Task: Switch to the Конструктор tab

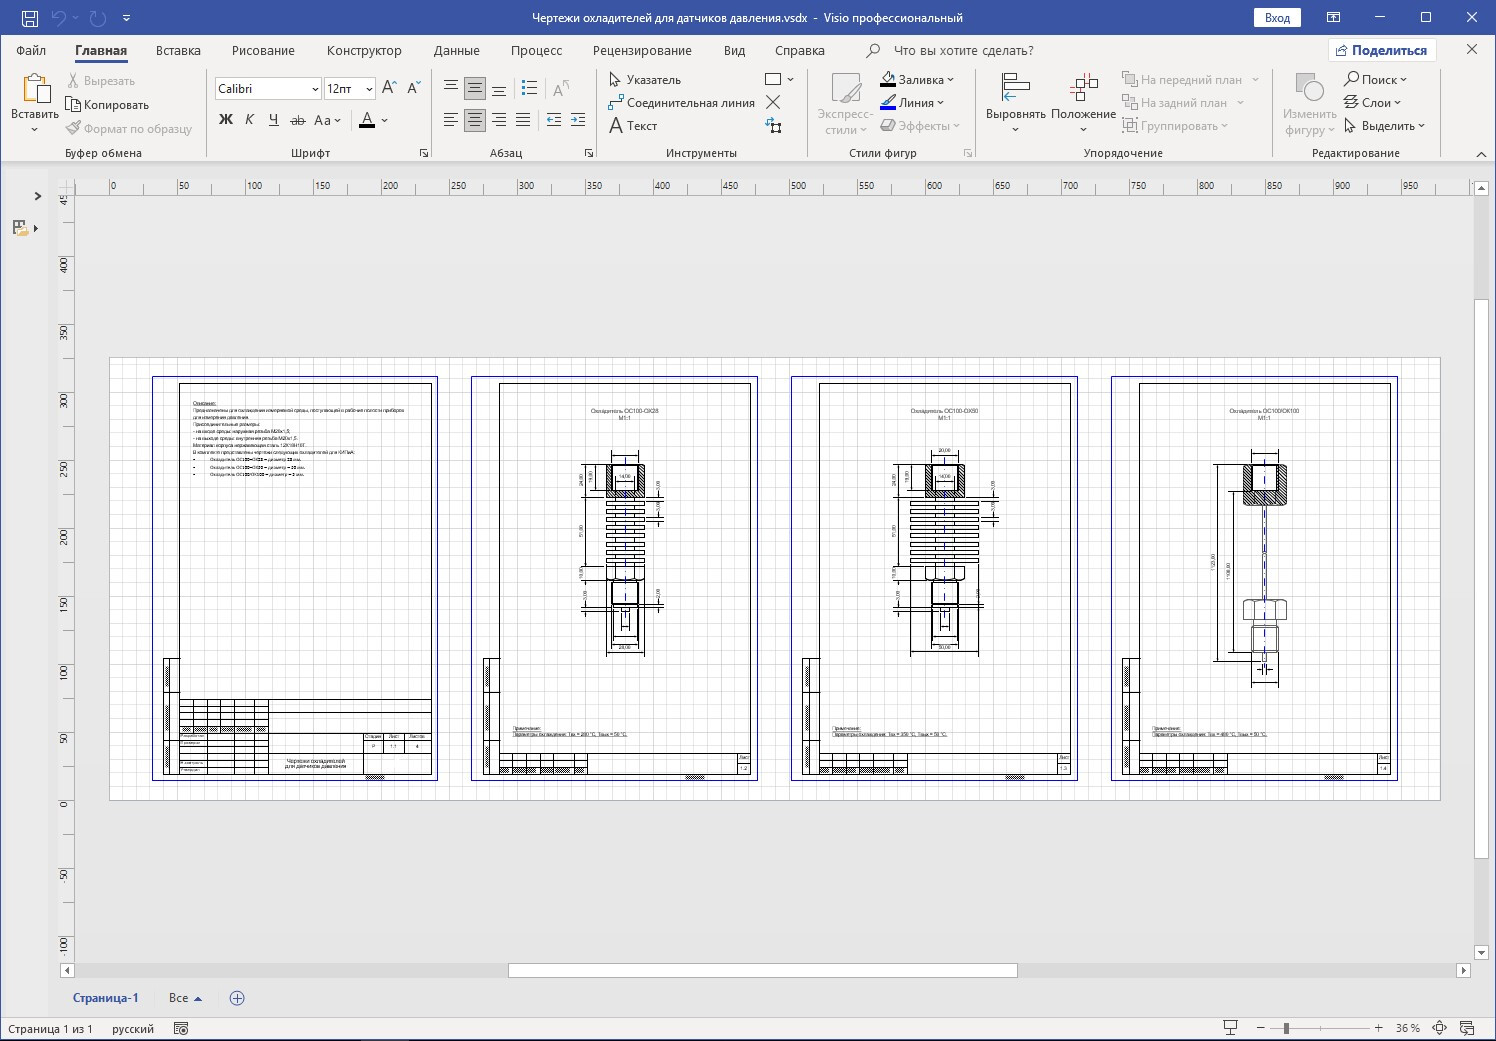Action: 364,50
